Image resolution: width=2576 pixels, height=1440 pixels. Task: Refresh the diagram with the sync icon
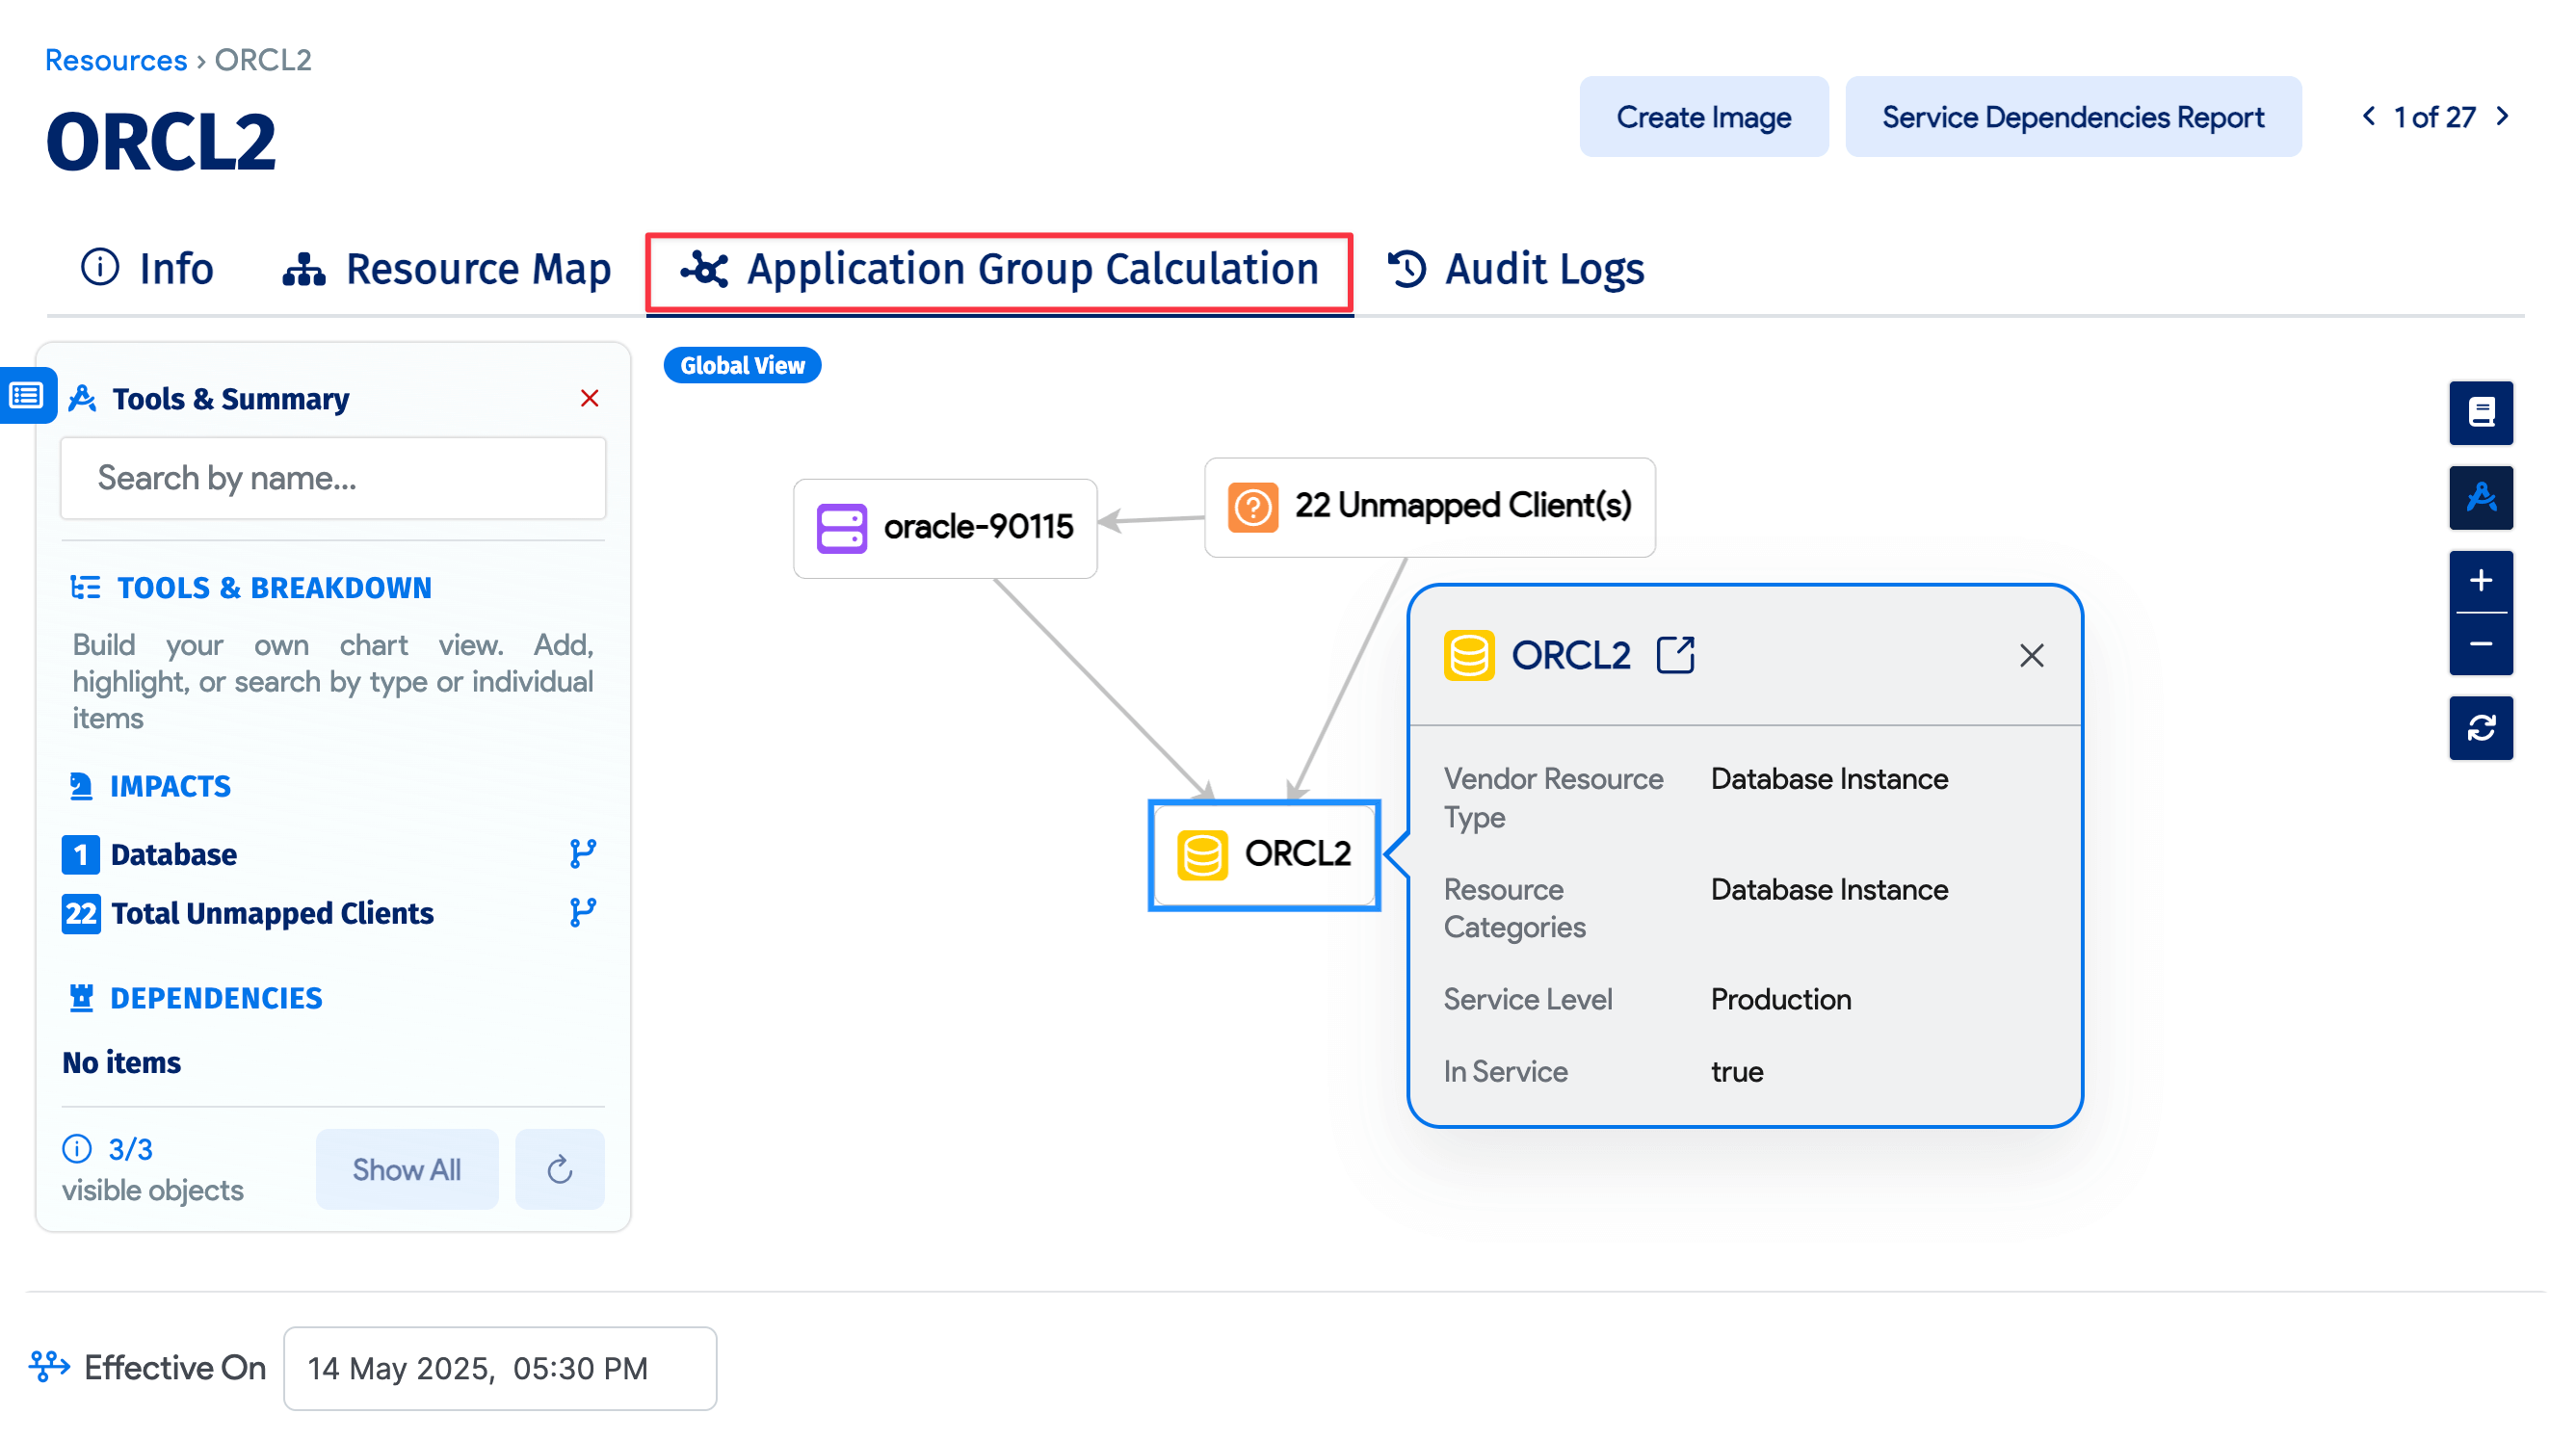pyautogui.click(x=2481, y=728)
